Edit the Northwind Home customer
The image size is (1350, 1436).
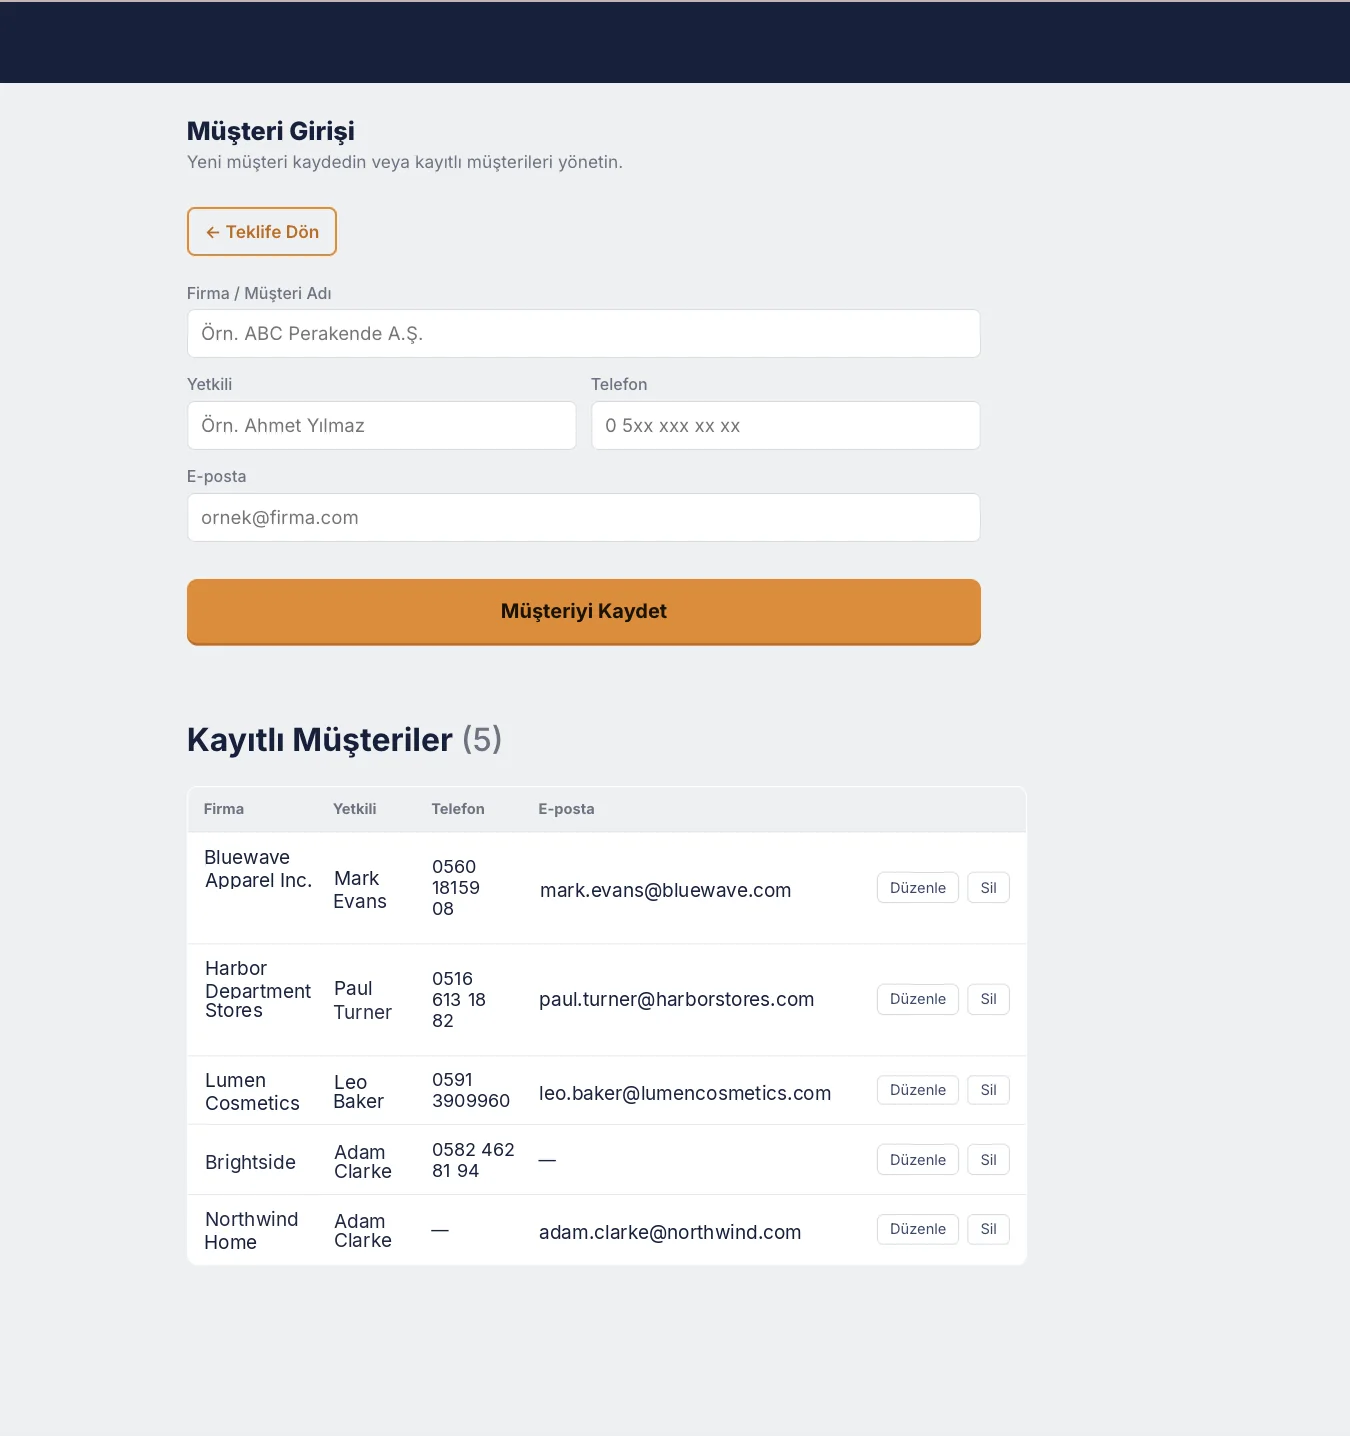point(918,1229)
